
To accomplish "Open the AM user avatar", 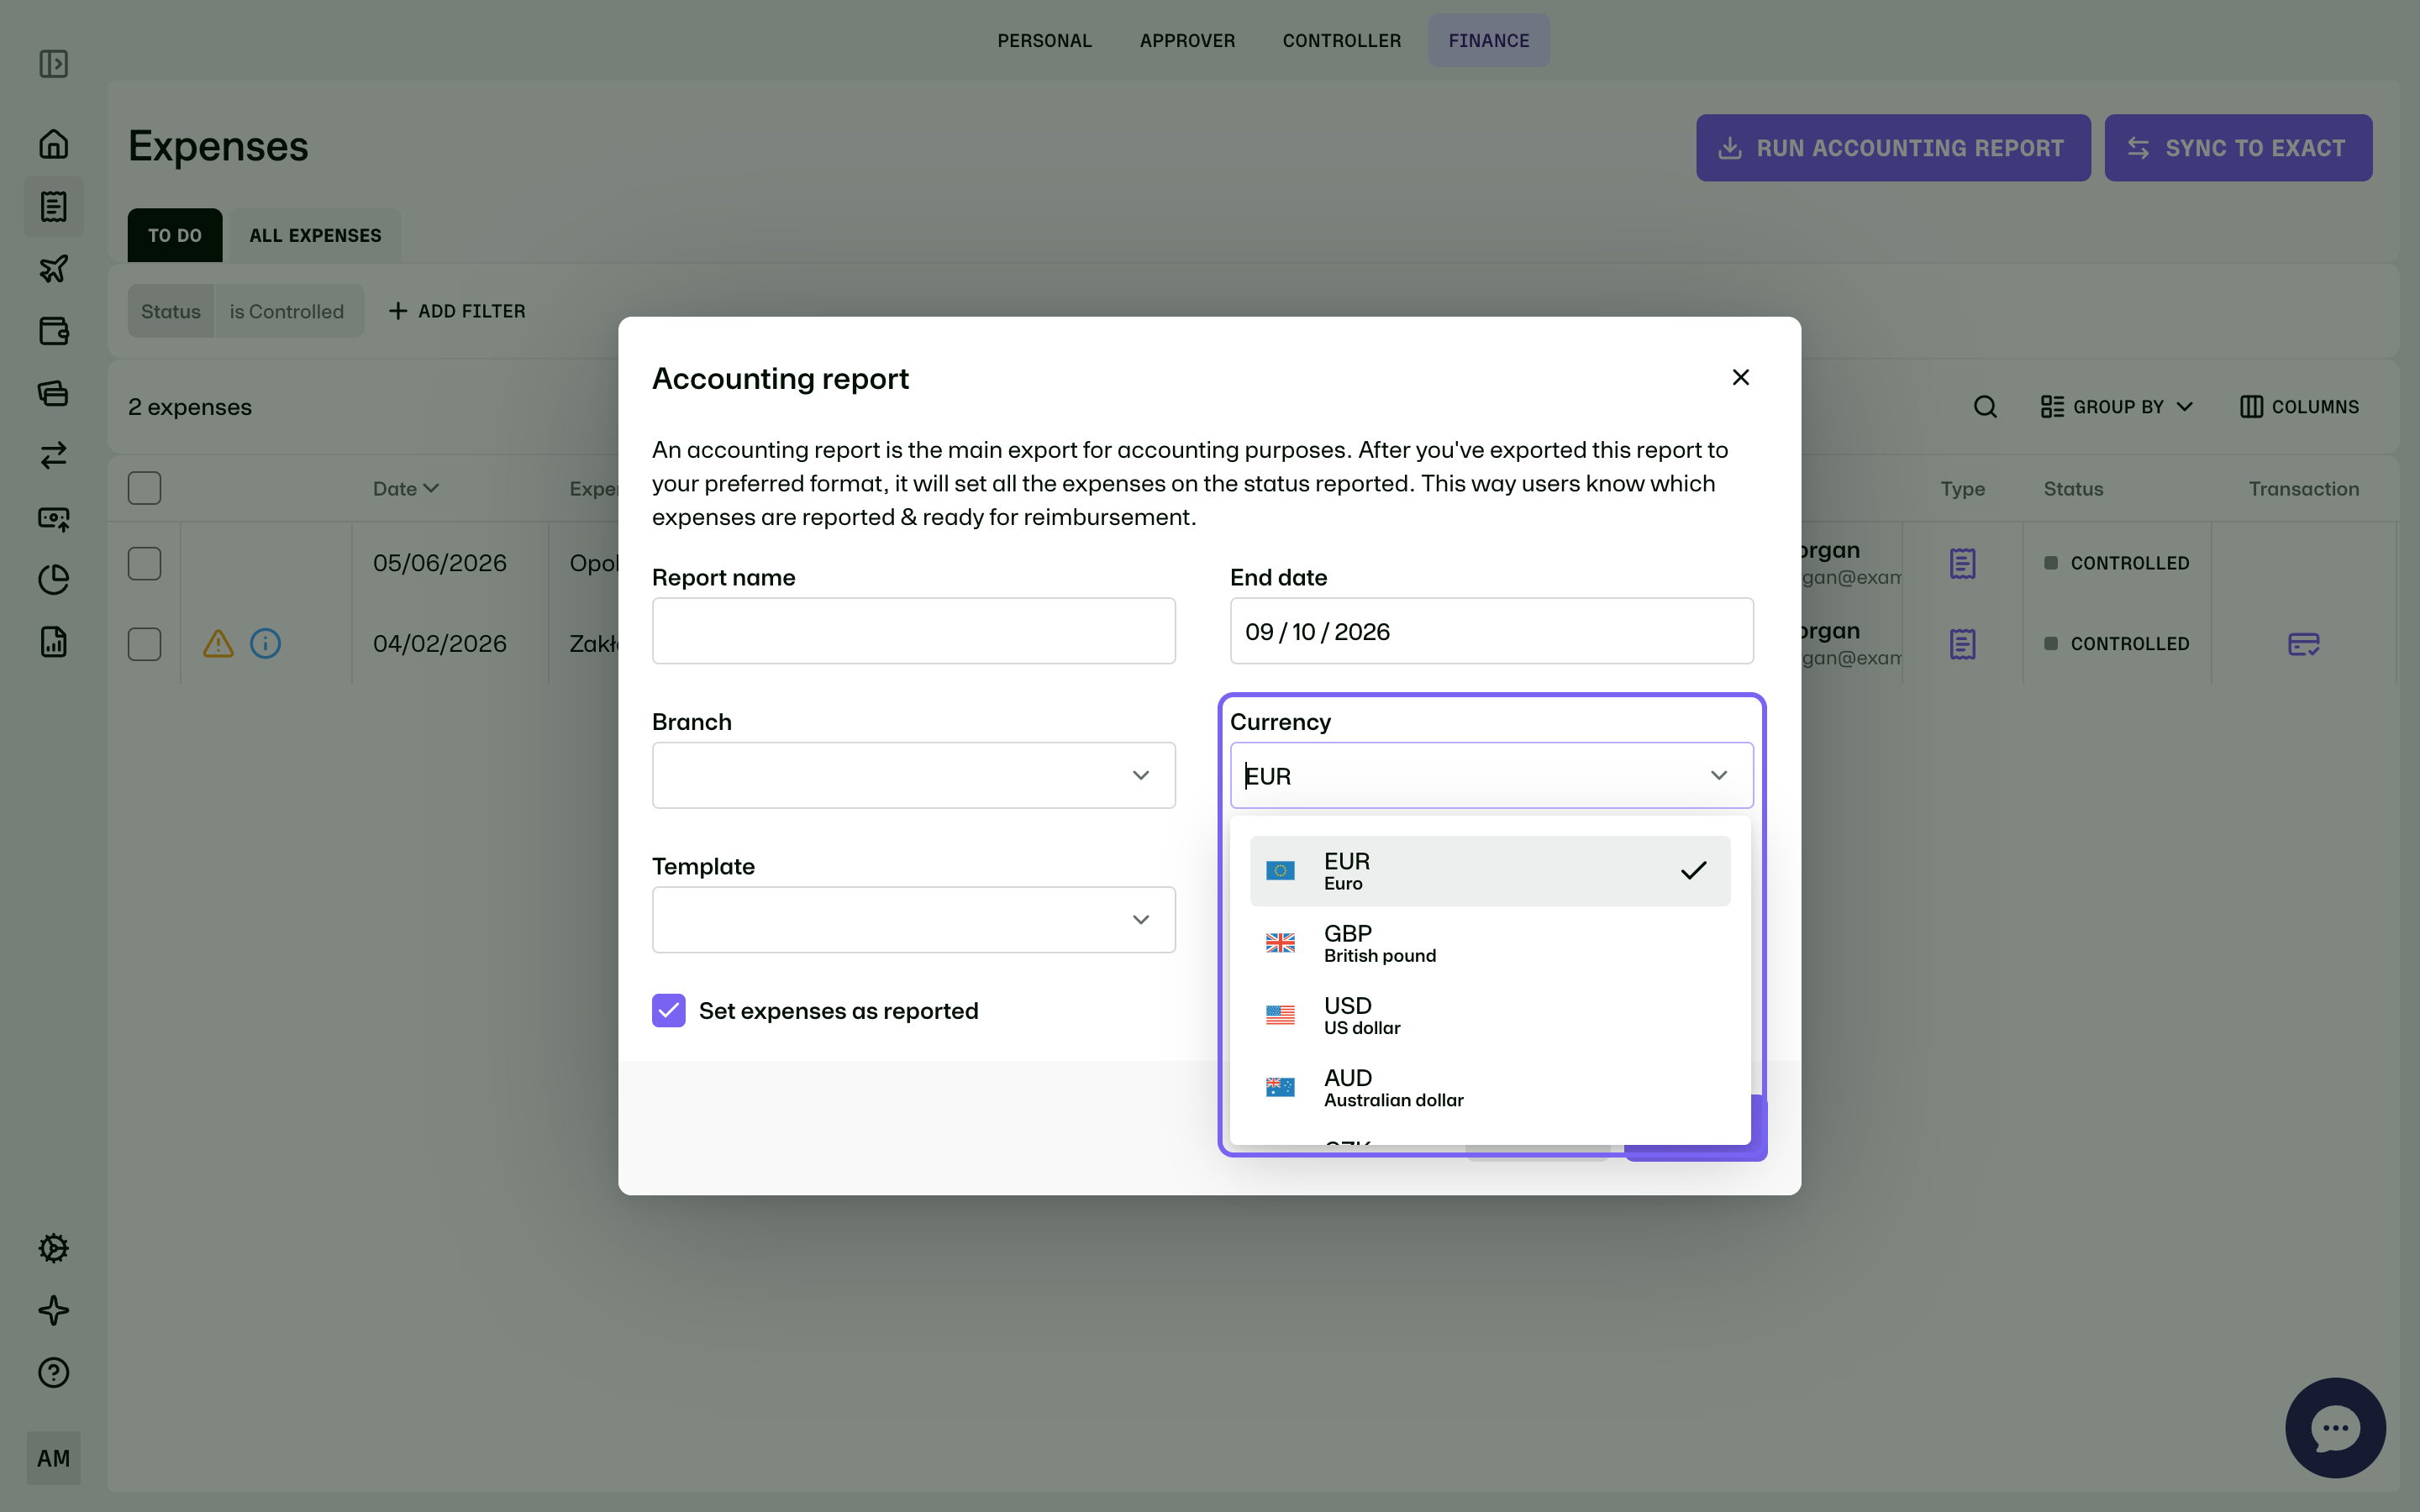I will click(54, 1458).
